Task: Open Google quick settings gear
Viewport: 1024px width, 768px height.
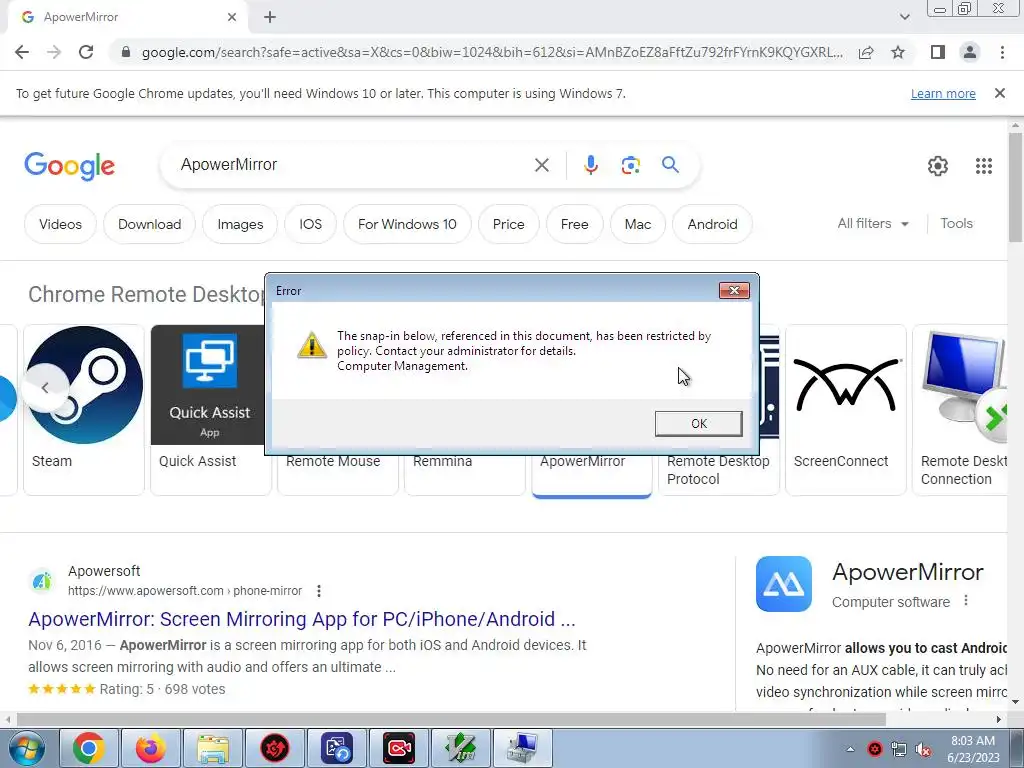Action: [938, 166]
